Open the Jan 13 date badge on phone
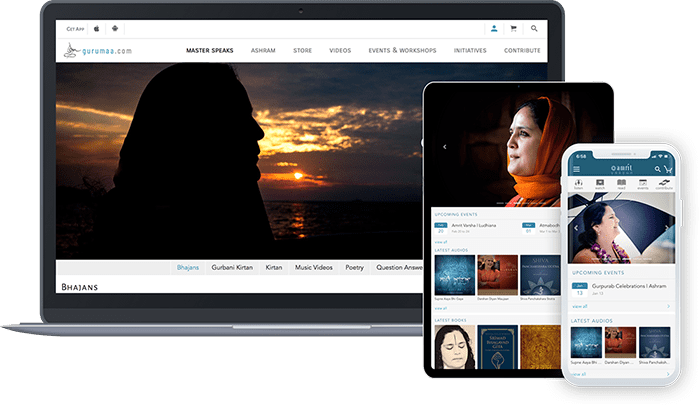700x405 pixels. (579, 290)
